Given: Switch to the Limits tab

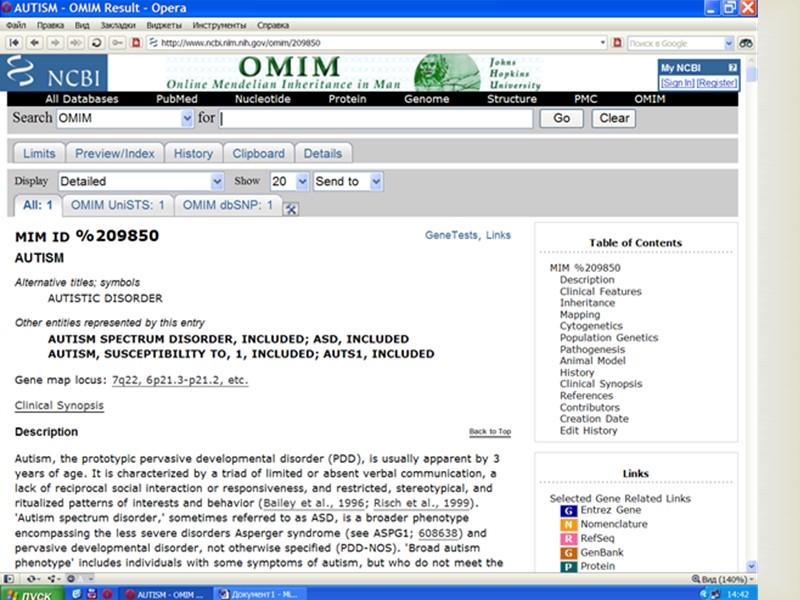Looking at the screenshot, I should point(39,153).
